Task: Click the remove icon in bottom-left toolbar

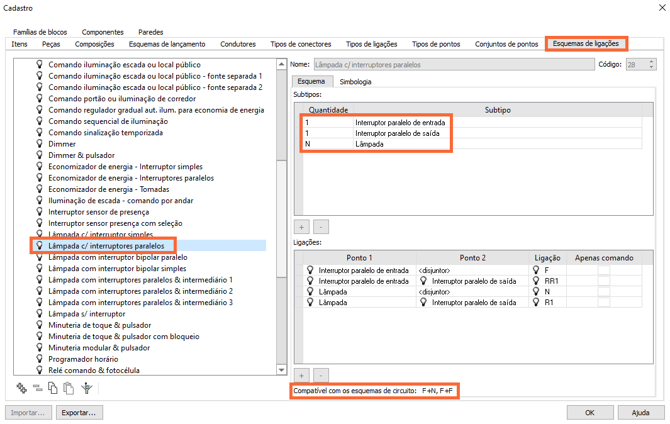Action: [37, 388]
